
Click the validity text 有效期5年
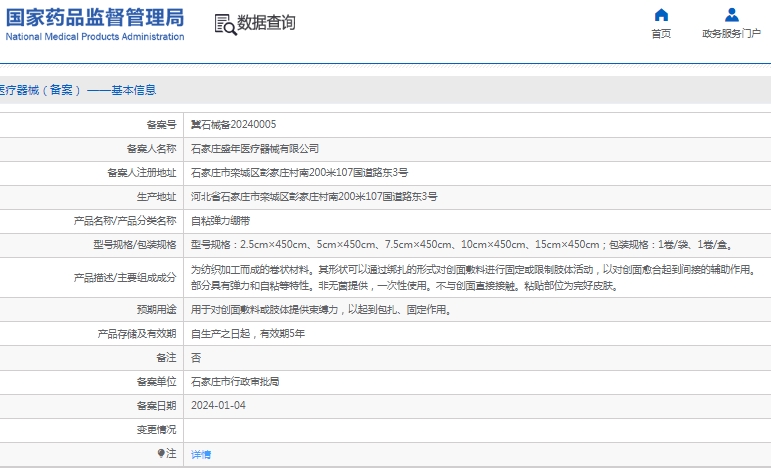282,334
